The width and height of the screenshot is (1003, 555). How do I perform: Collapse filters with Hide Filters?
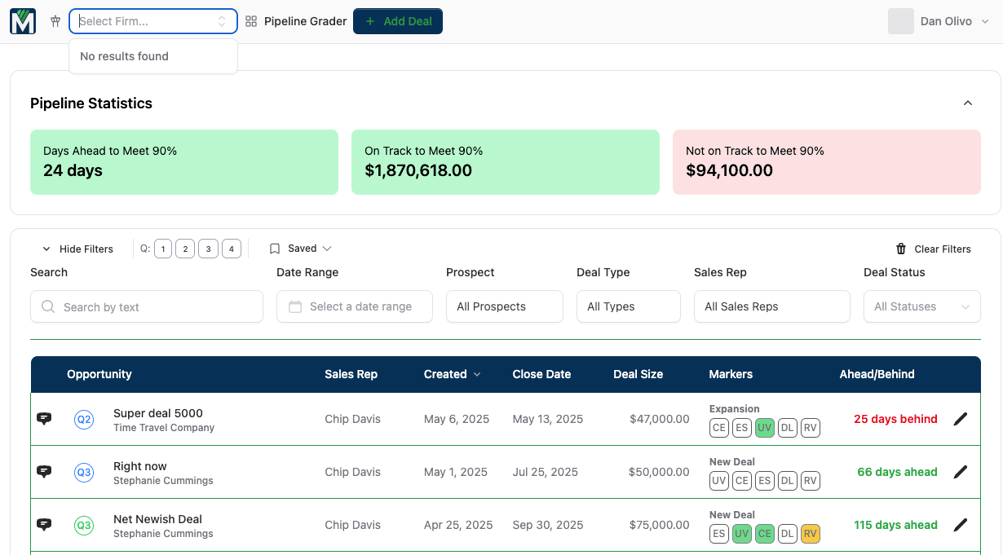pos(77,249)
